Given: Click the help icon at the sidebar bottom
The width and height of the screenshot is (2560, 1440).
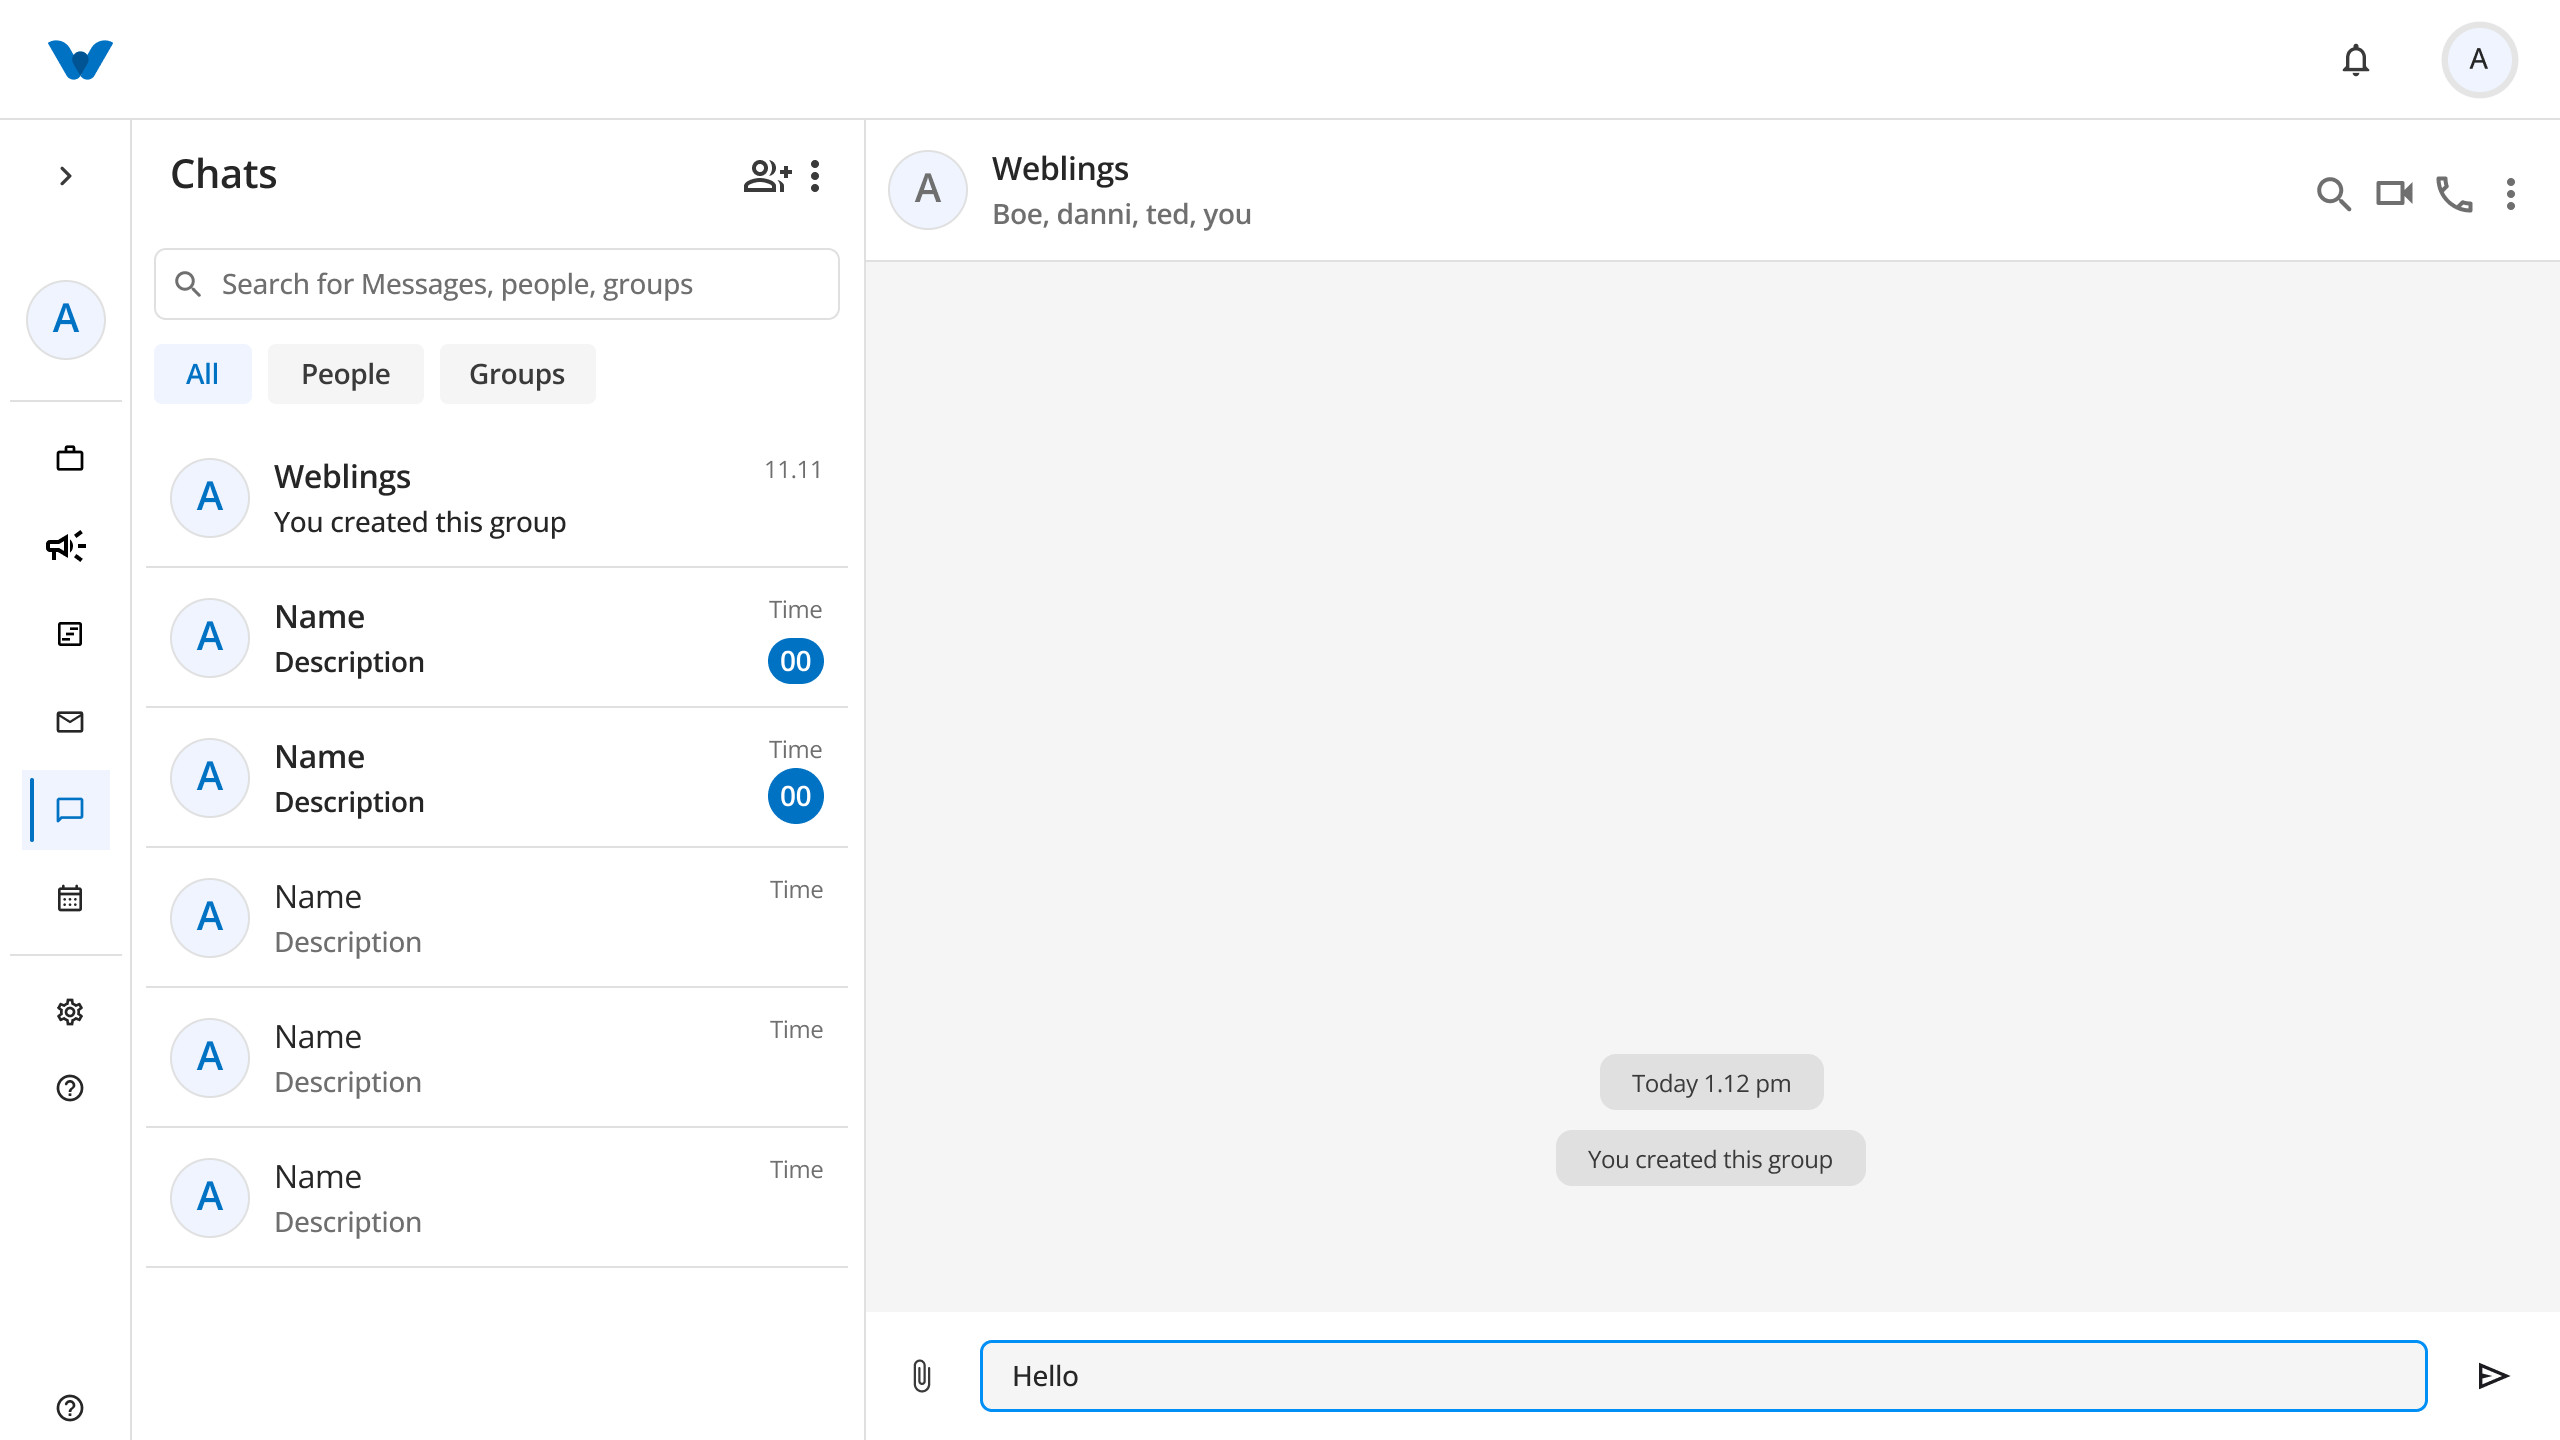Looking at the screenshot, I should tap(70, 1408).
